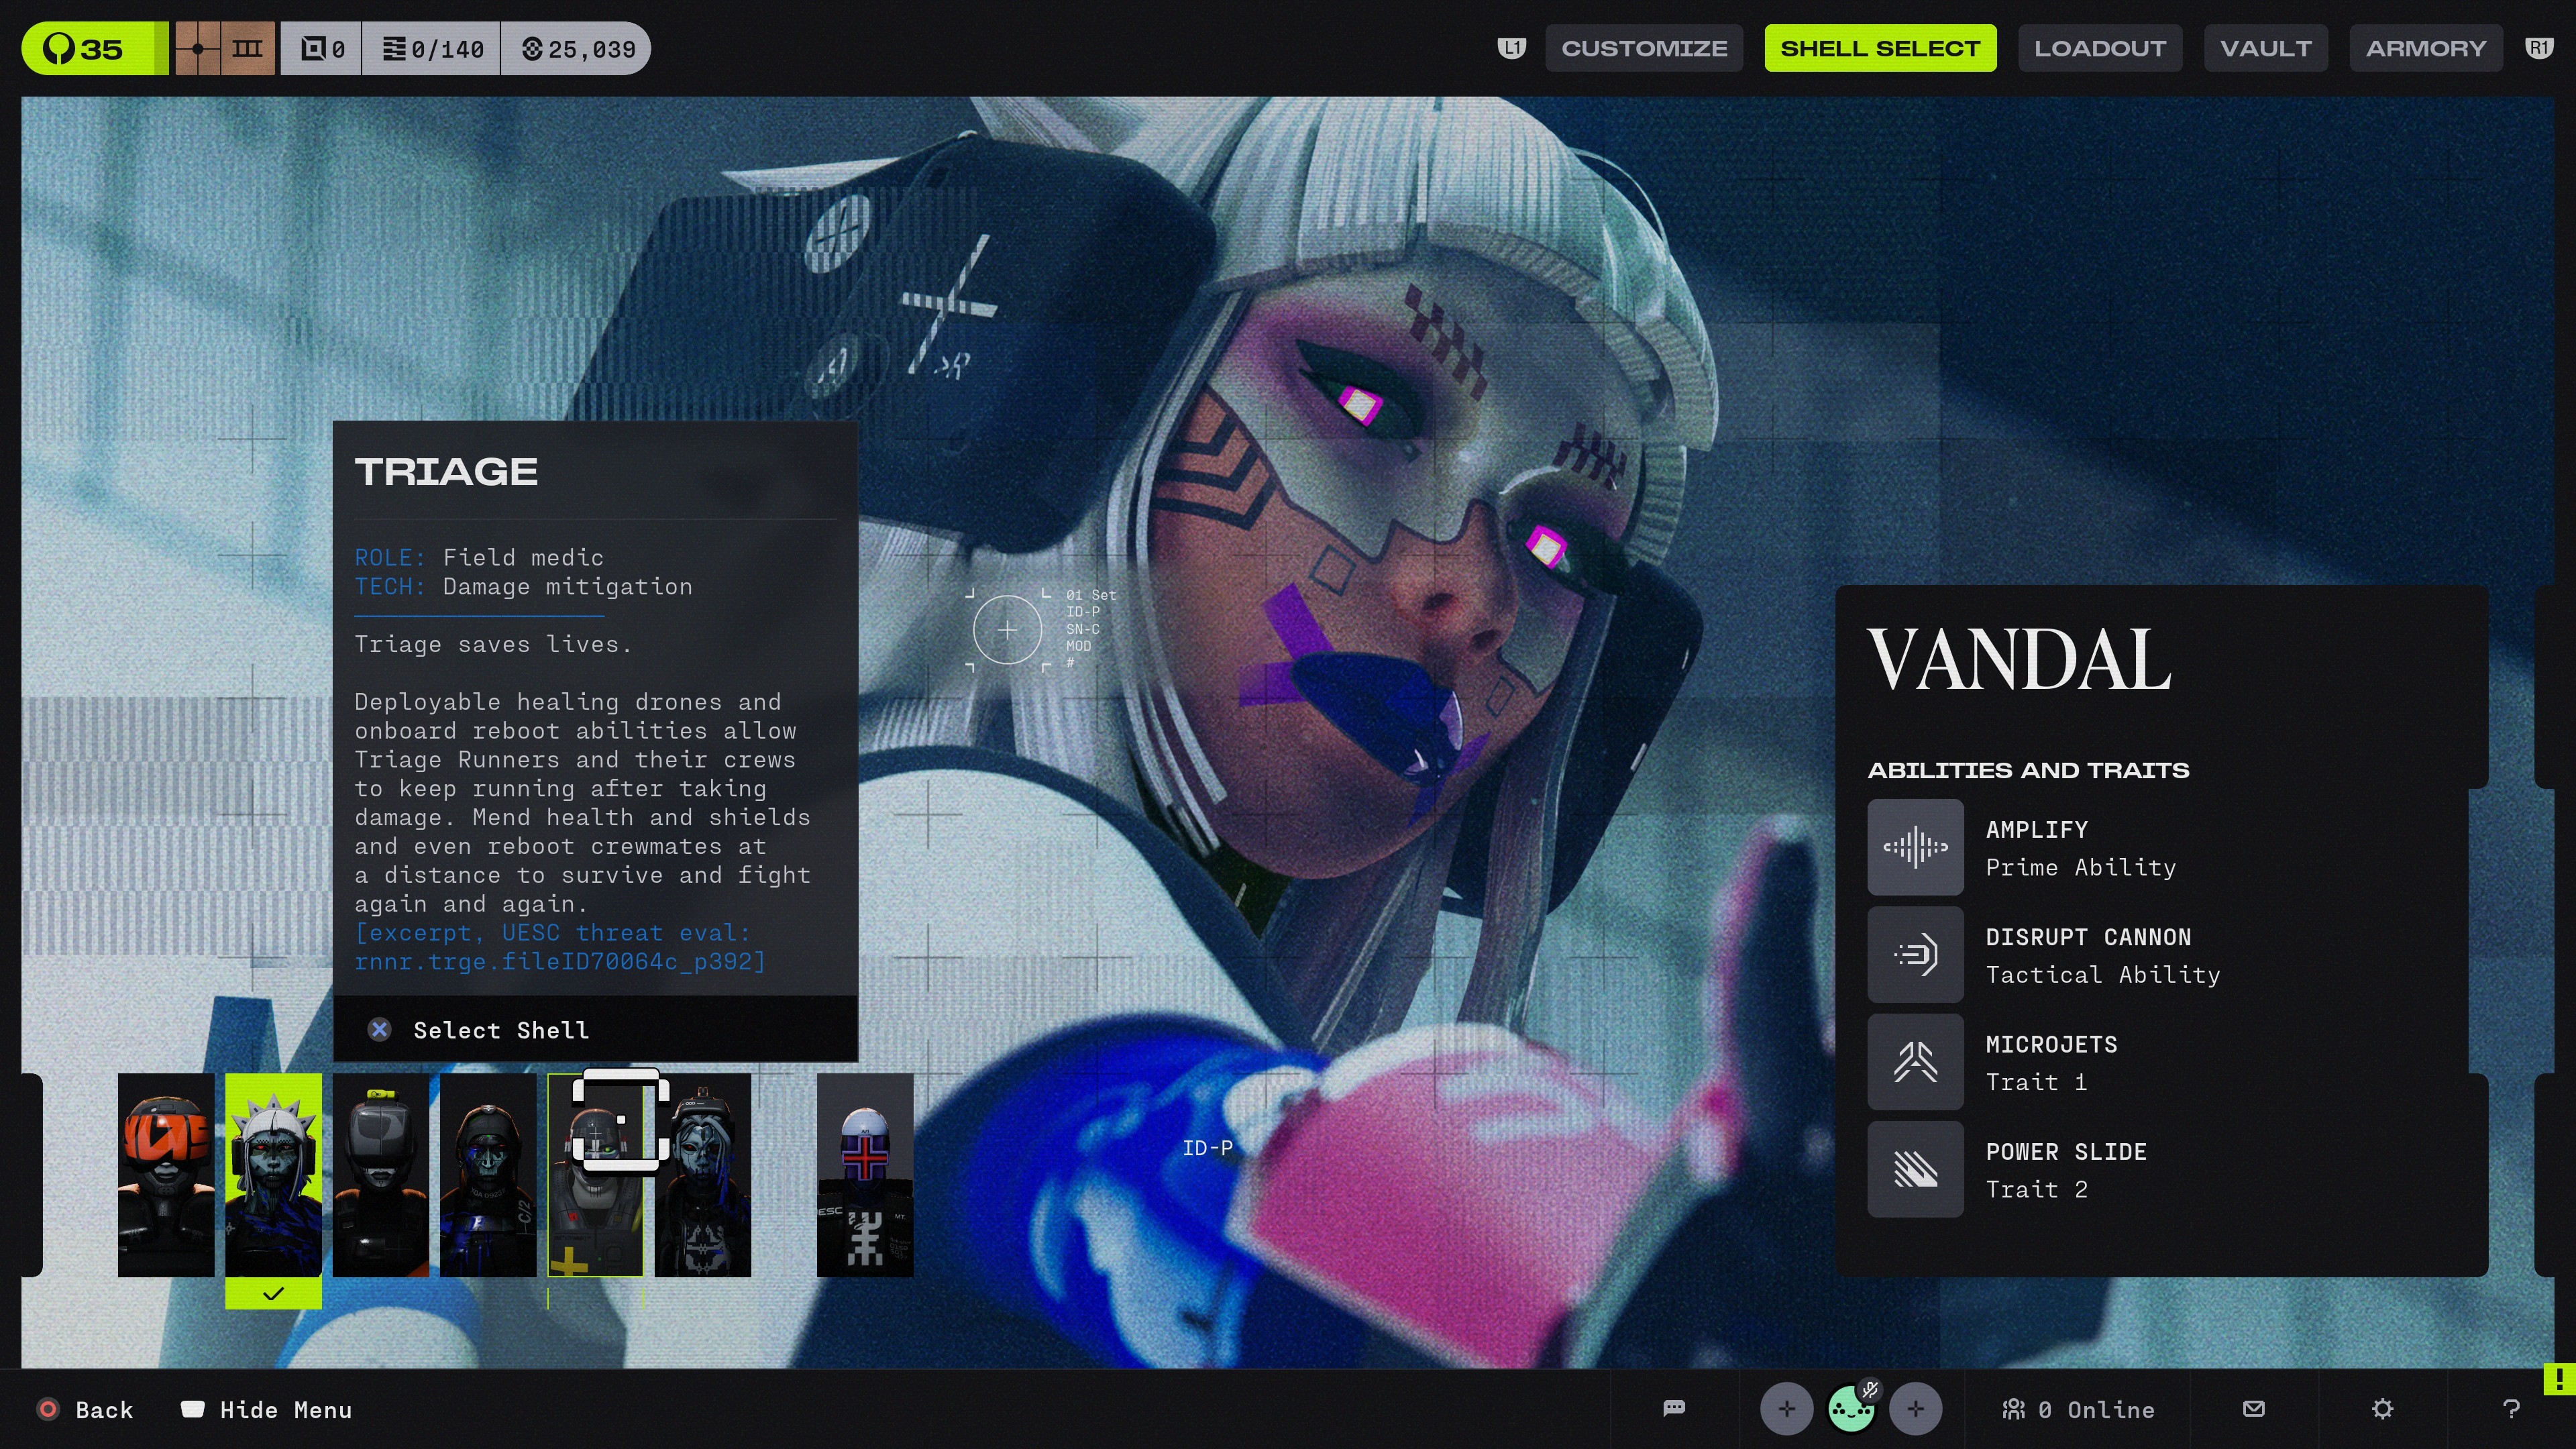This screenshot has height=1449, width=2576.
Task: Go to the Vault tab
Action: (x=2266, y=48)
